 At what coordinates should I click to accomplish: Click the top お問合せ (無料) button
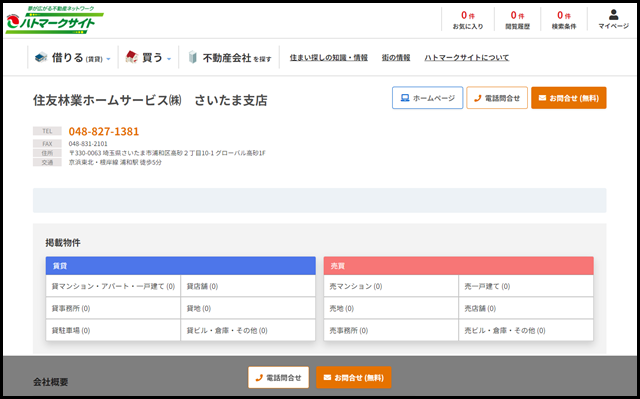click(569, 98)
